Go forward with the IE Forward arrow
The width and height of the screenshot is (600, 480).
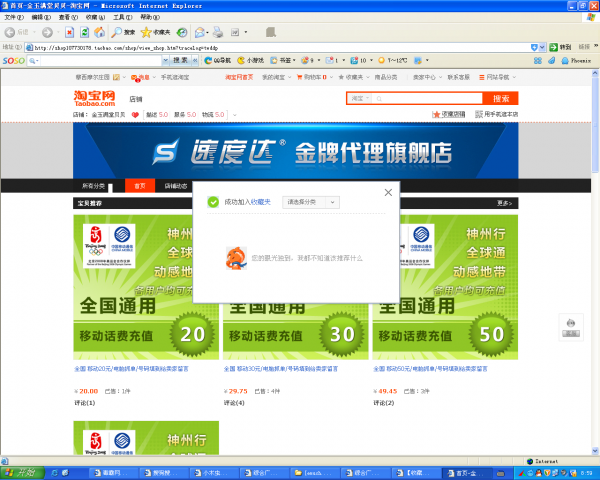click(x=47, y=33)
